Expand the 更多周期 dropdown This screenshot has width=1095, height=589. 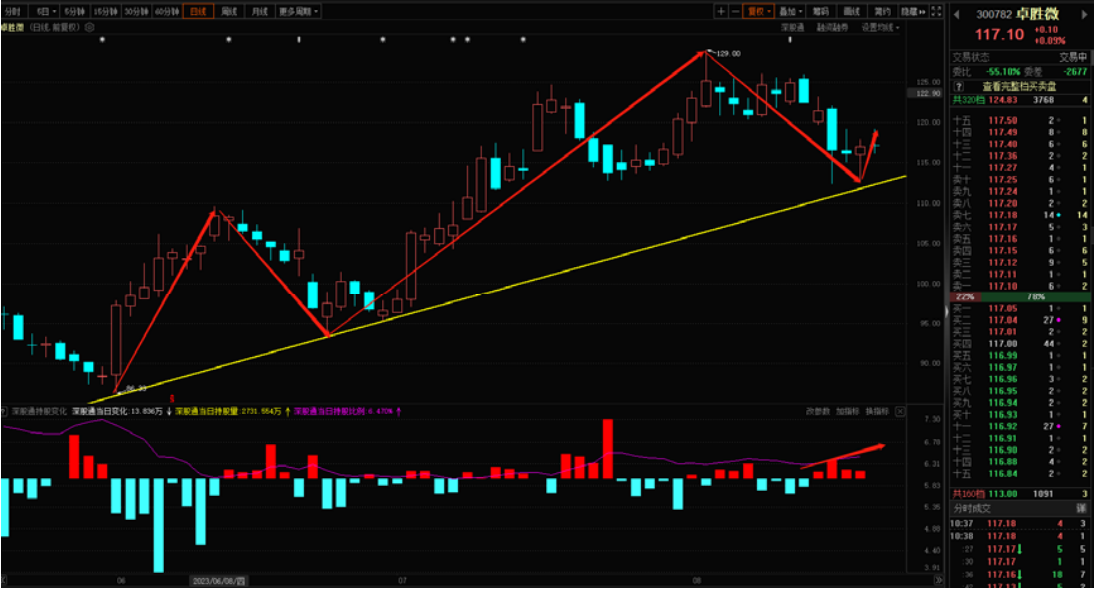click(299, 11)
